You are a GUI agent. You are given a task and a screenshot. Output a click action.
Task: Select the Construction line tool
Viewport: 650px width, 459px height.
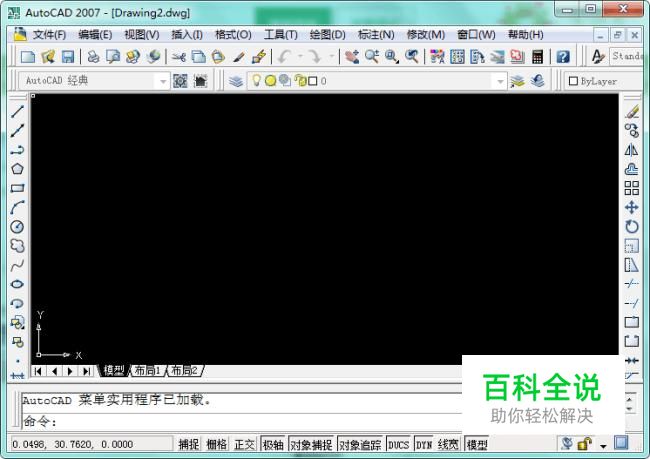pyautogui.click(x=17, y=131)
